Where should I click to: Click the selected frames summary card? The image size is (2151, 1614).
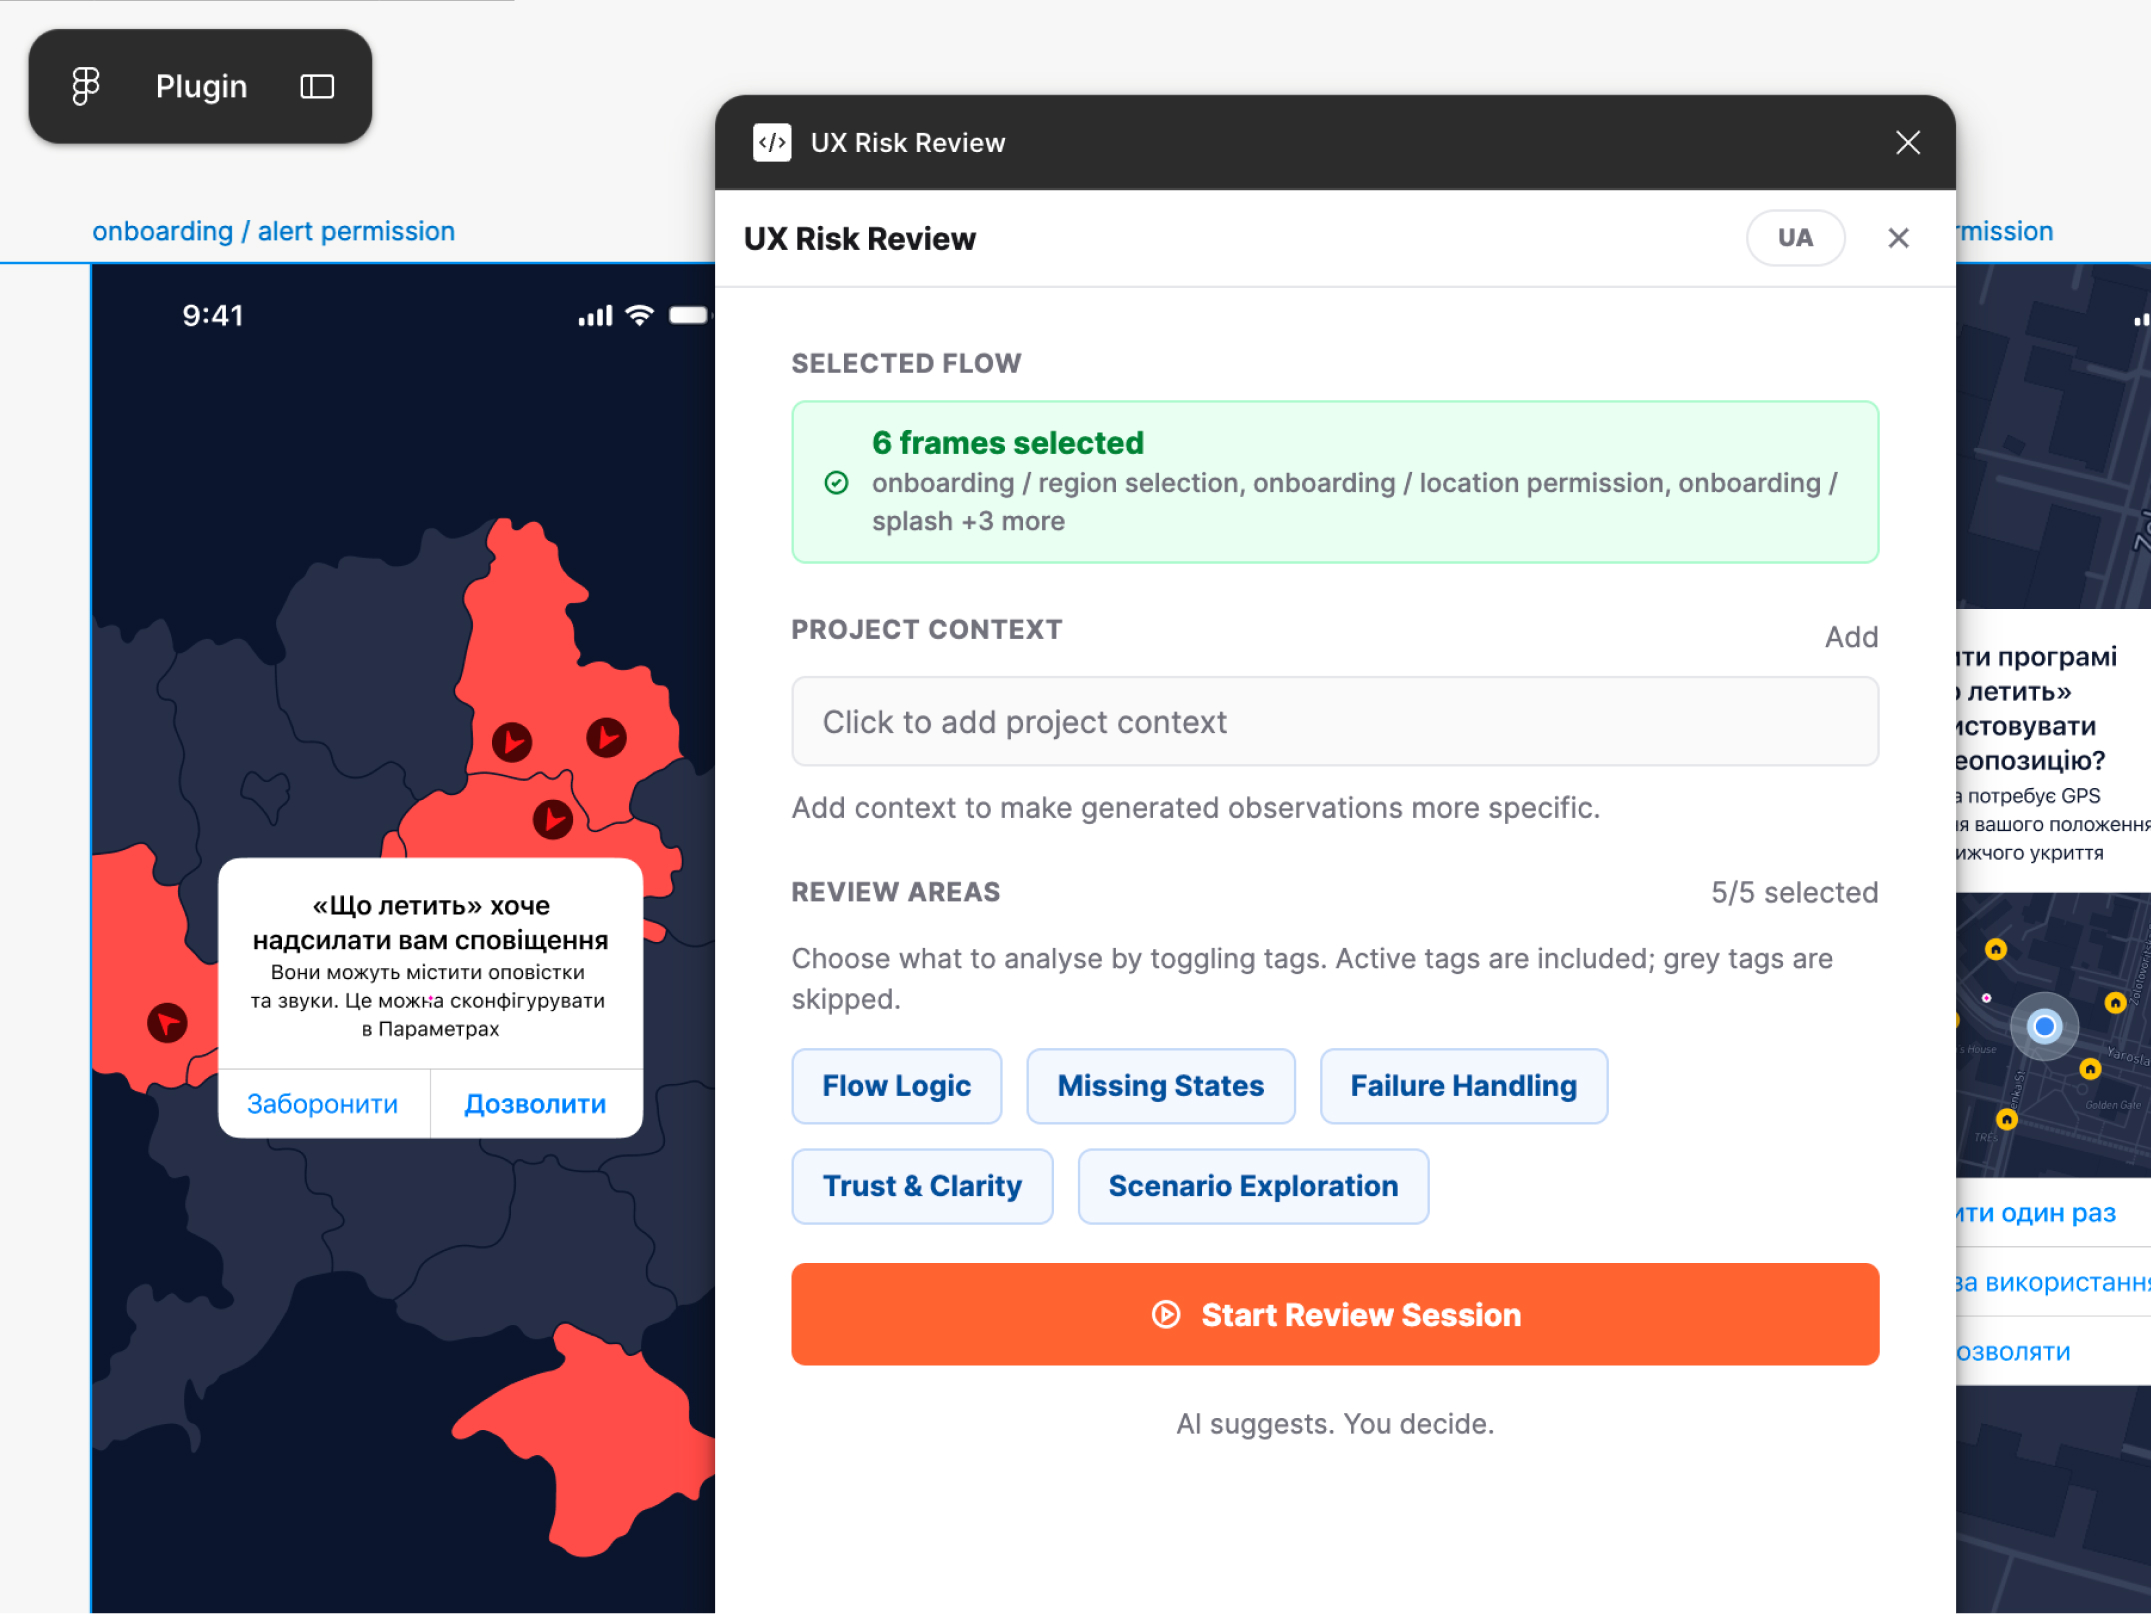pyautogui.click(x=1335, y=482)
